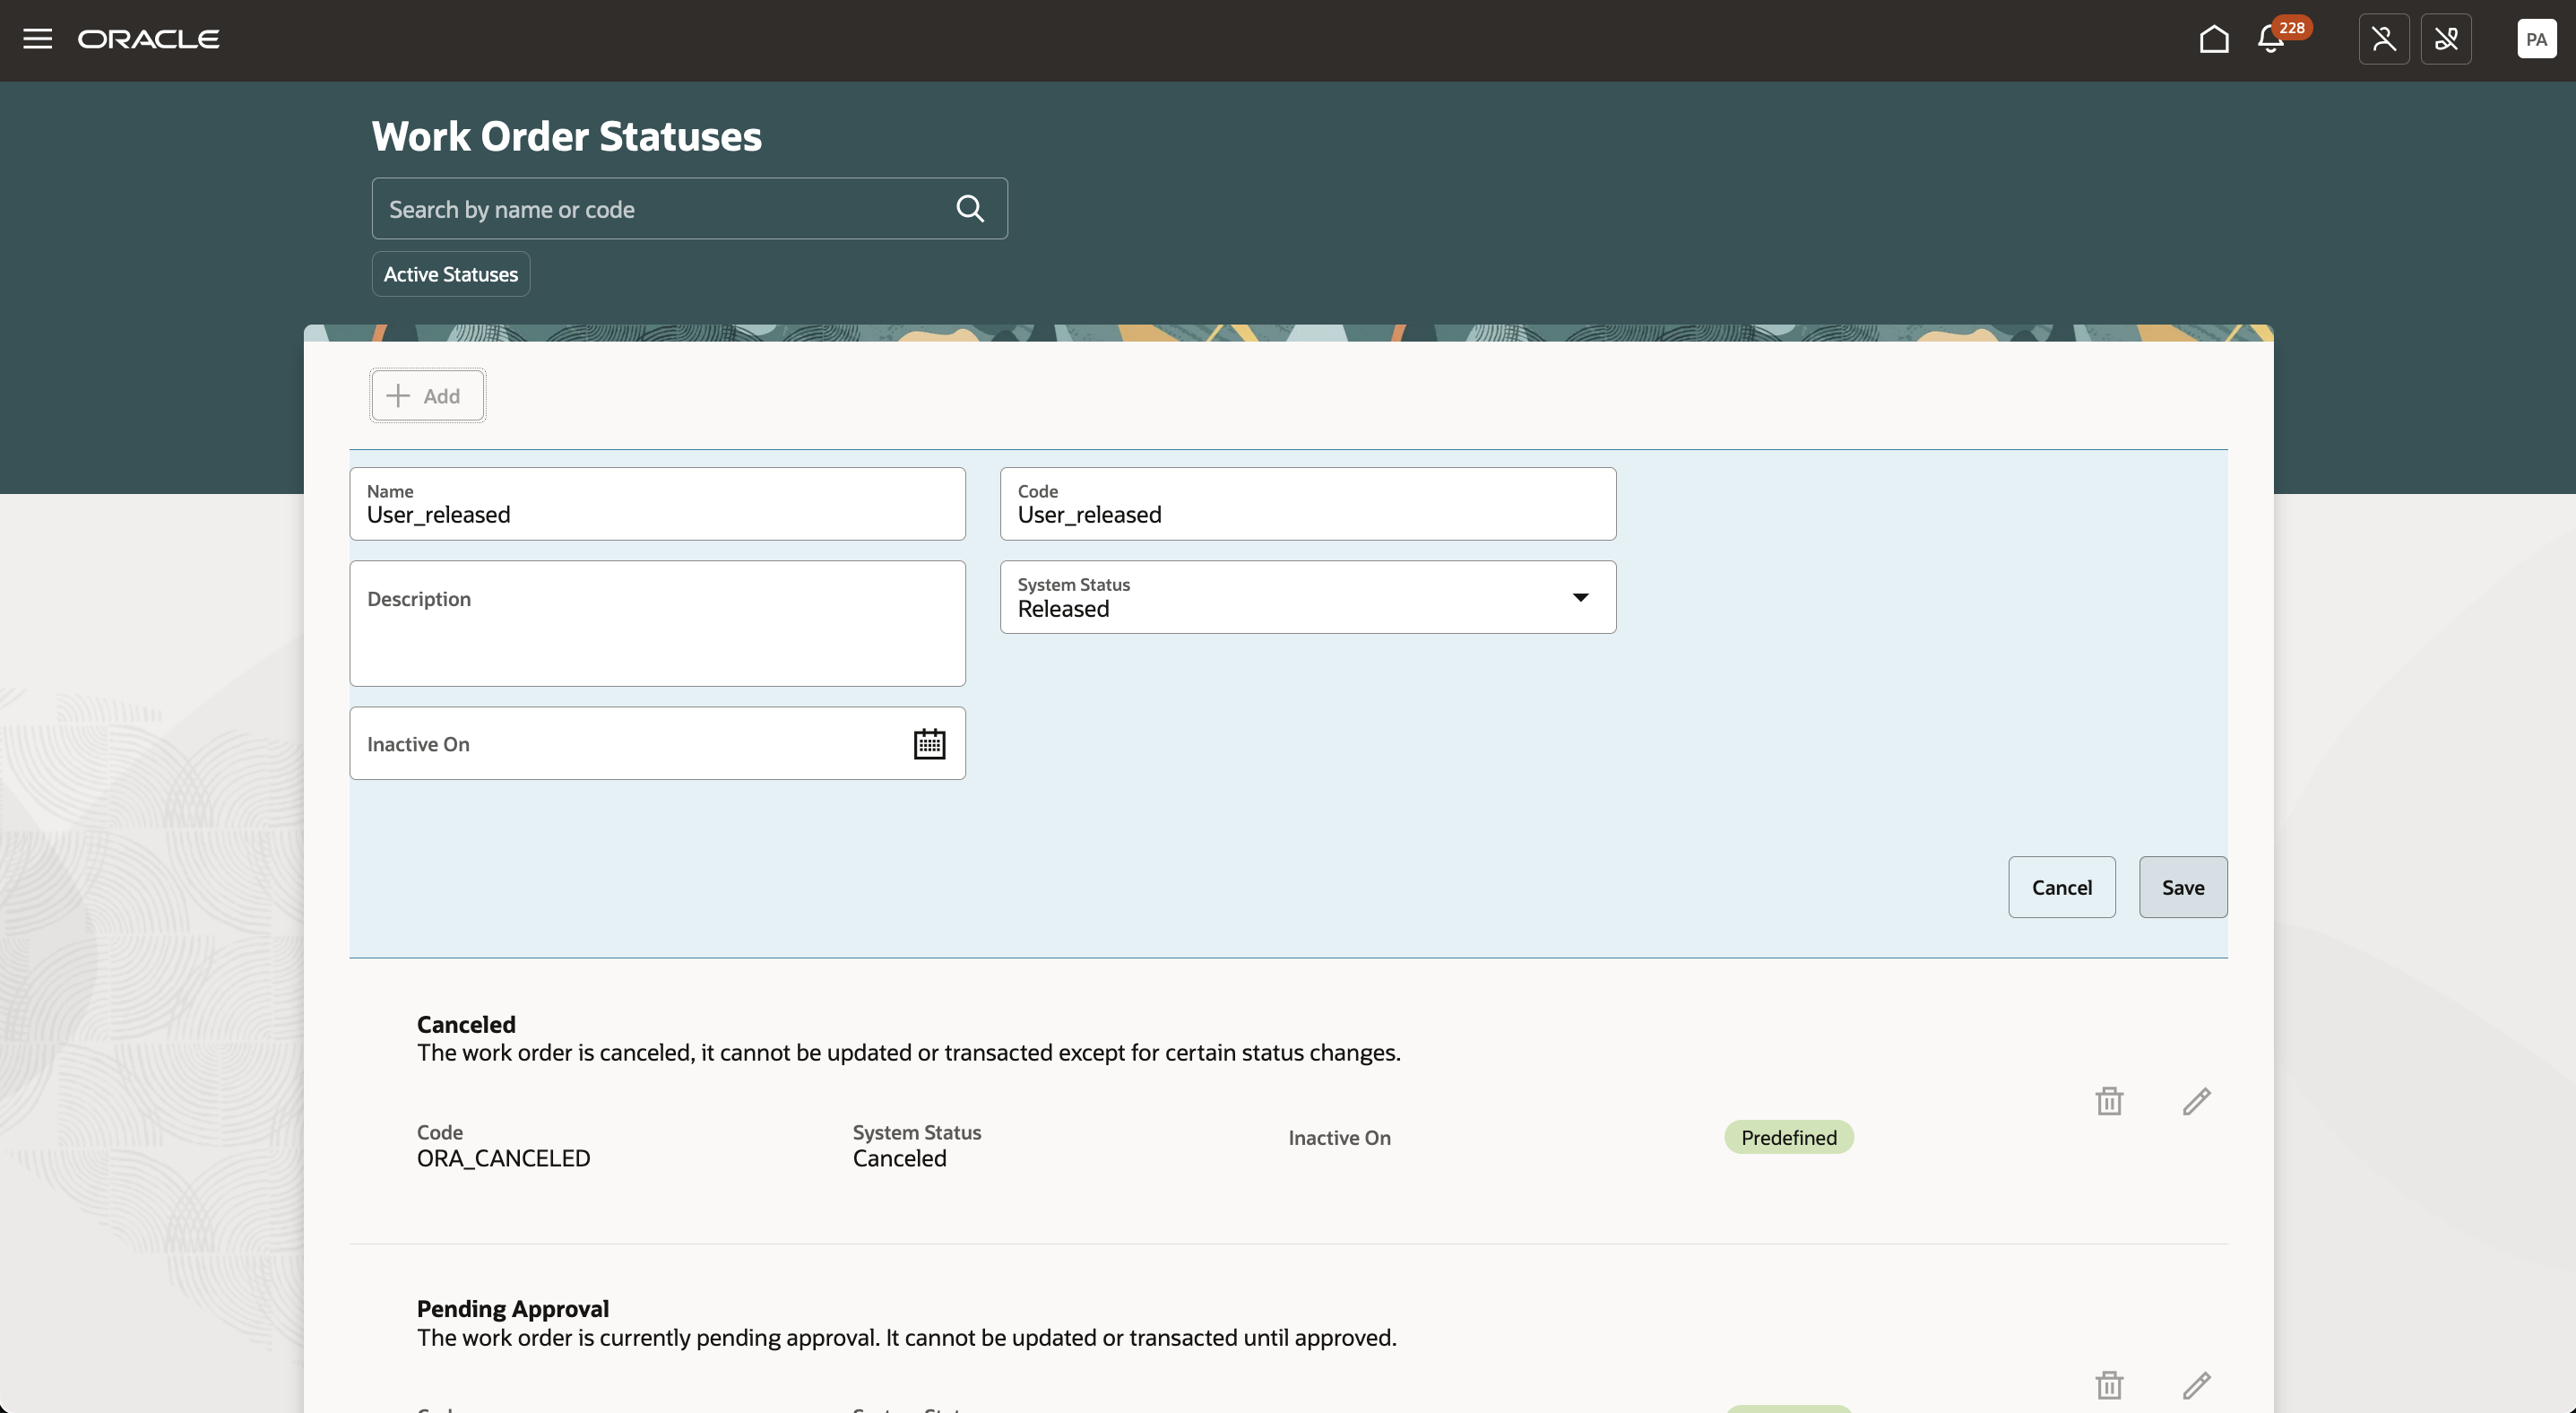
Task: Click the ORA_CANCELED code value
Action: click(x=504, y=1158)
